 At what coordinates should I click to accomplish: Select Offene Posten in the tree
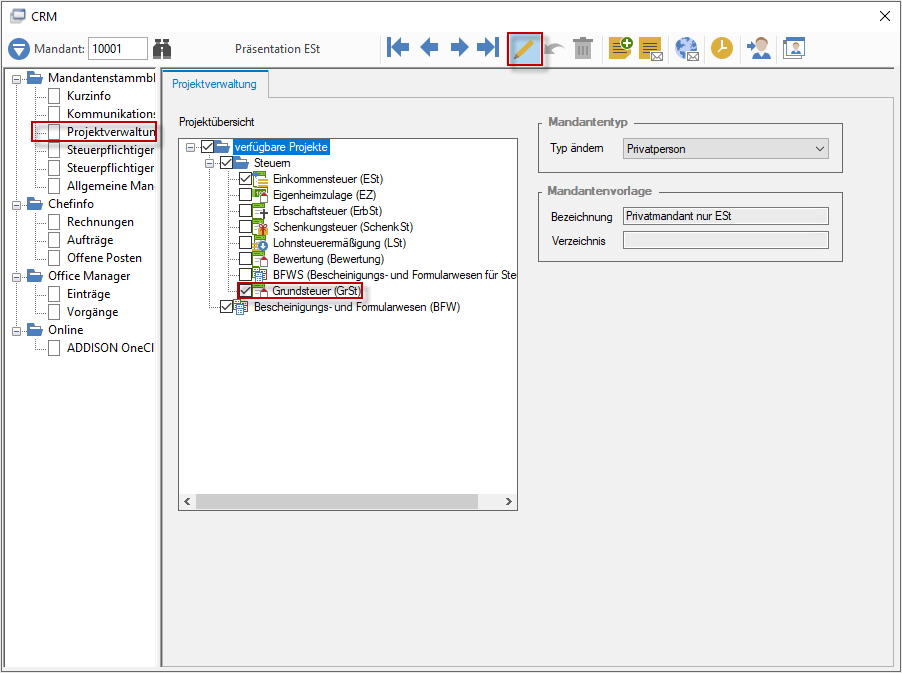pyautogui.click(x=104, y=258)
